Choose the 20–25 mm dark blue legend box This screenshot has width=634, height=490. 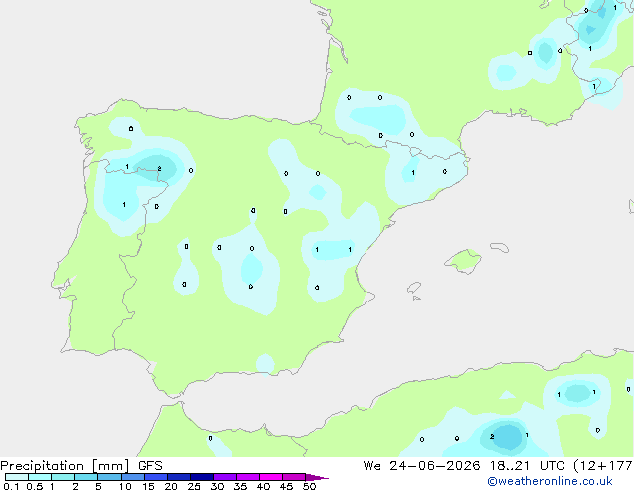point(179,477)
